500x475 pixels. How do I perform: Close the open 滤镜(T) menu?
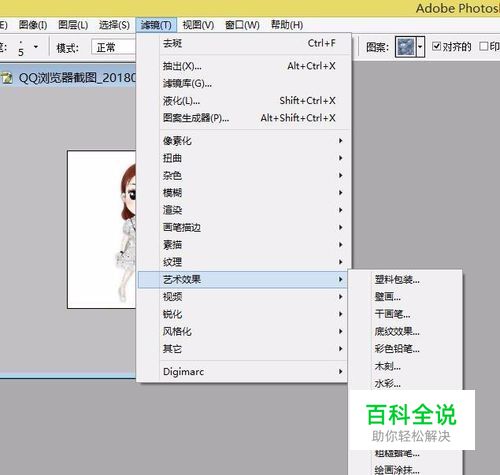click(x=156, y=25)
